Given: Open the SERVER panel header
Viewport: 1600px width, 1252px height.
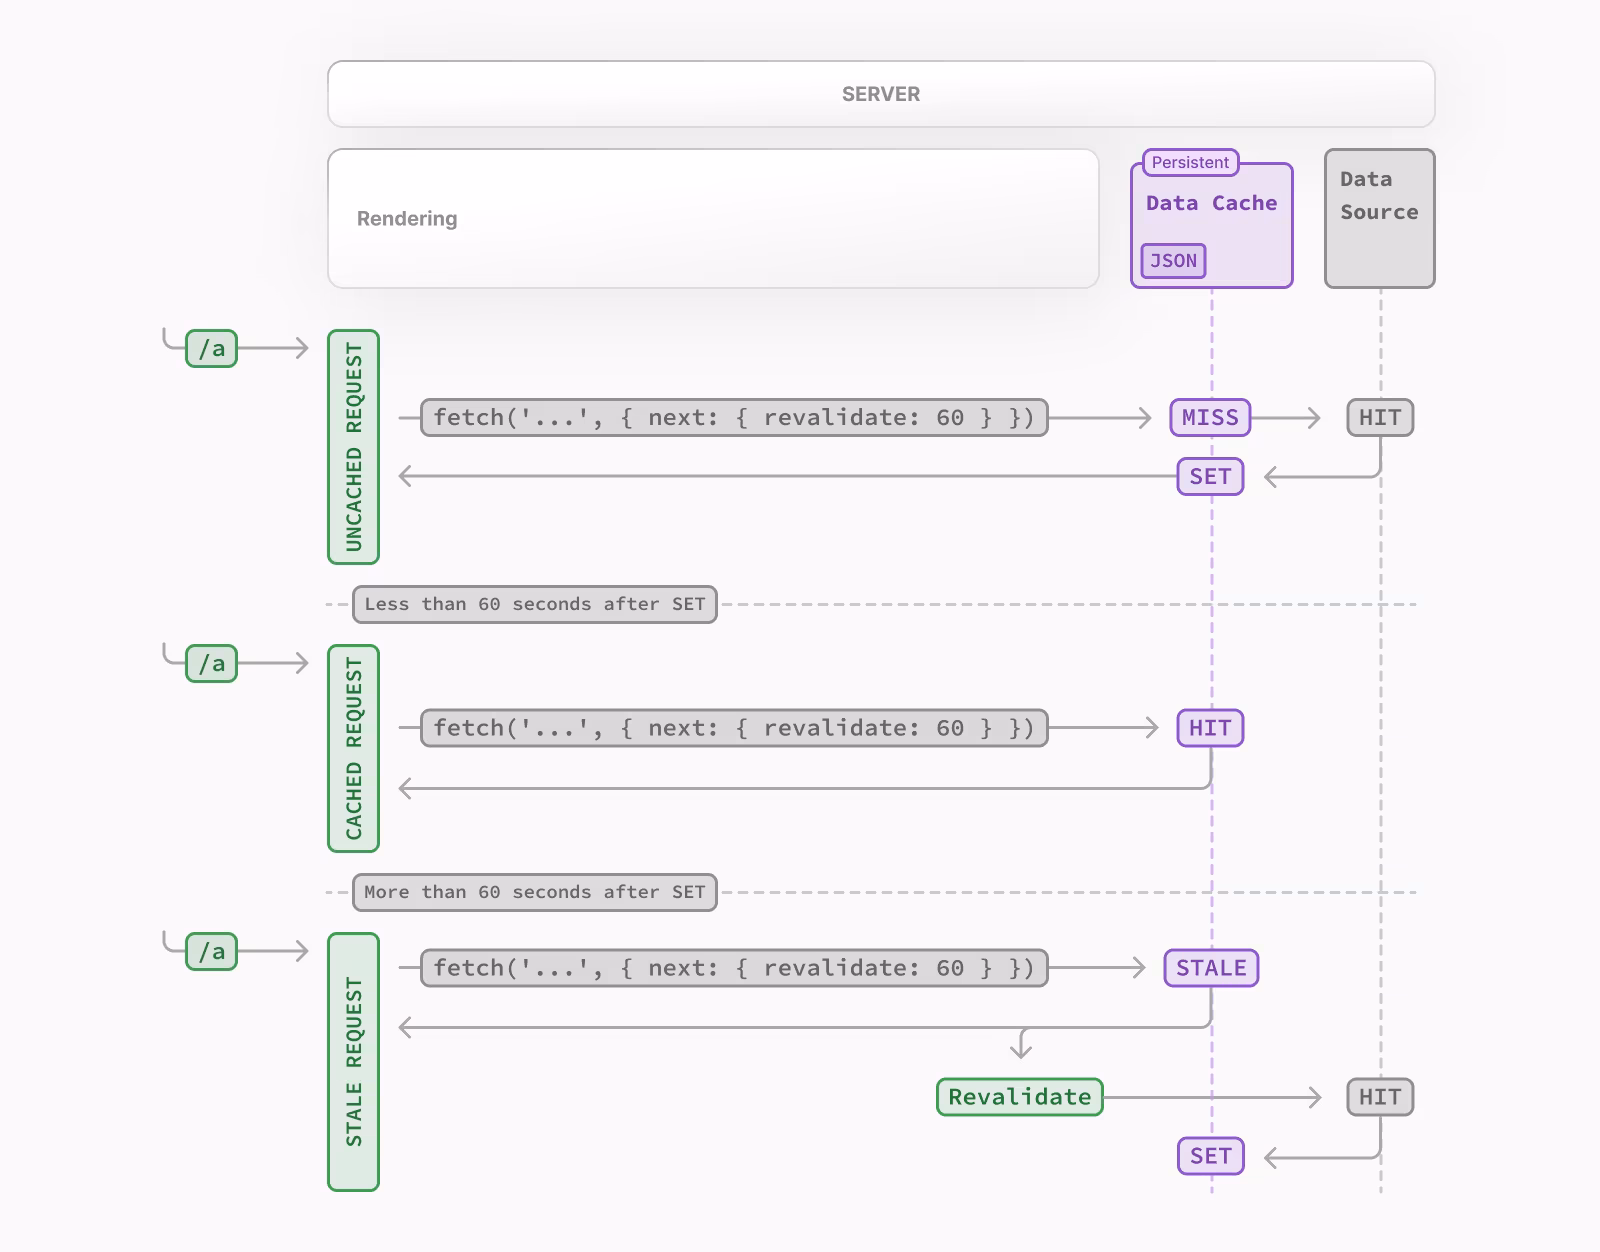Looking at the screenshot, I should pos(879,93).
